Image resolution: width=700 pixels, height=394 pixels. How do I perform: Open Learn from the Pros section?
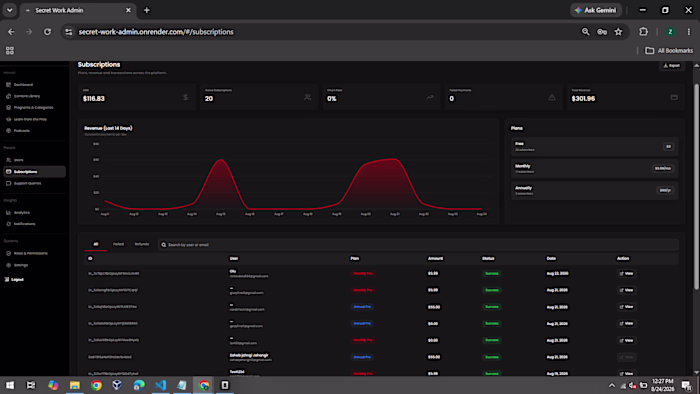pyautogui.click(x=30, y=119)
